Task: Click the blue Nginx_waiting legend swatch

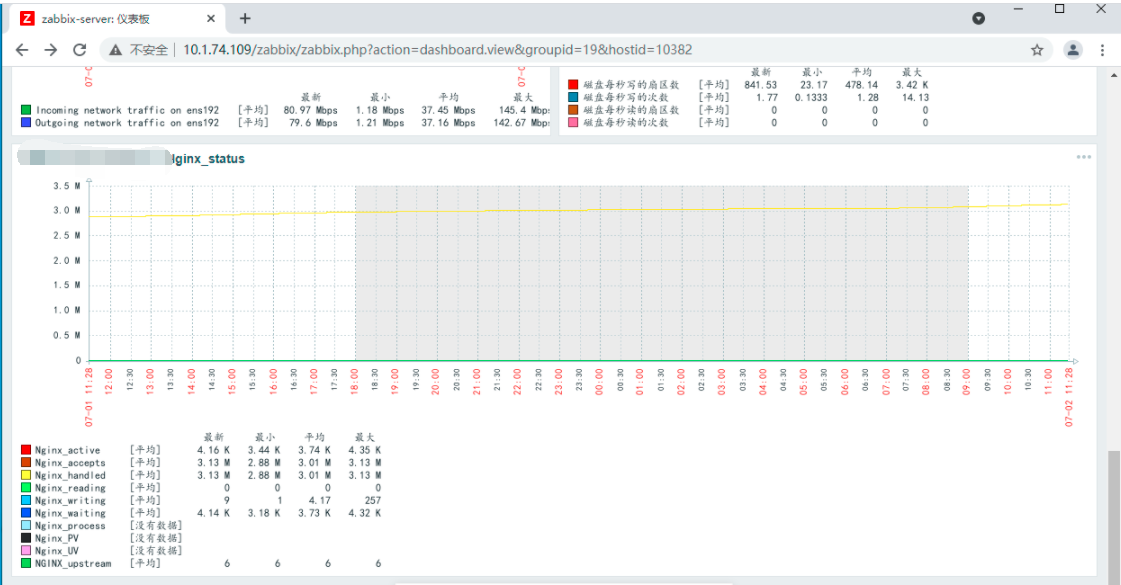Action: 26,513
